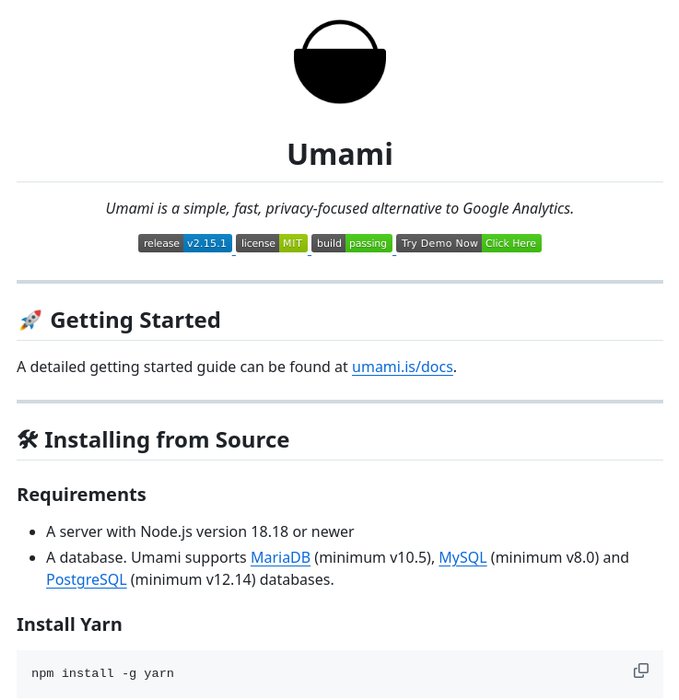
Task: Click the Installing from Source heading
Action: pos(166,440)
